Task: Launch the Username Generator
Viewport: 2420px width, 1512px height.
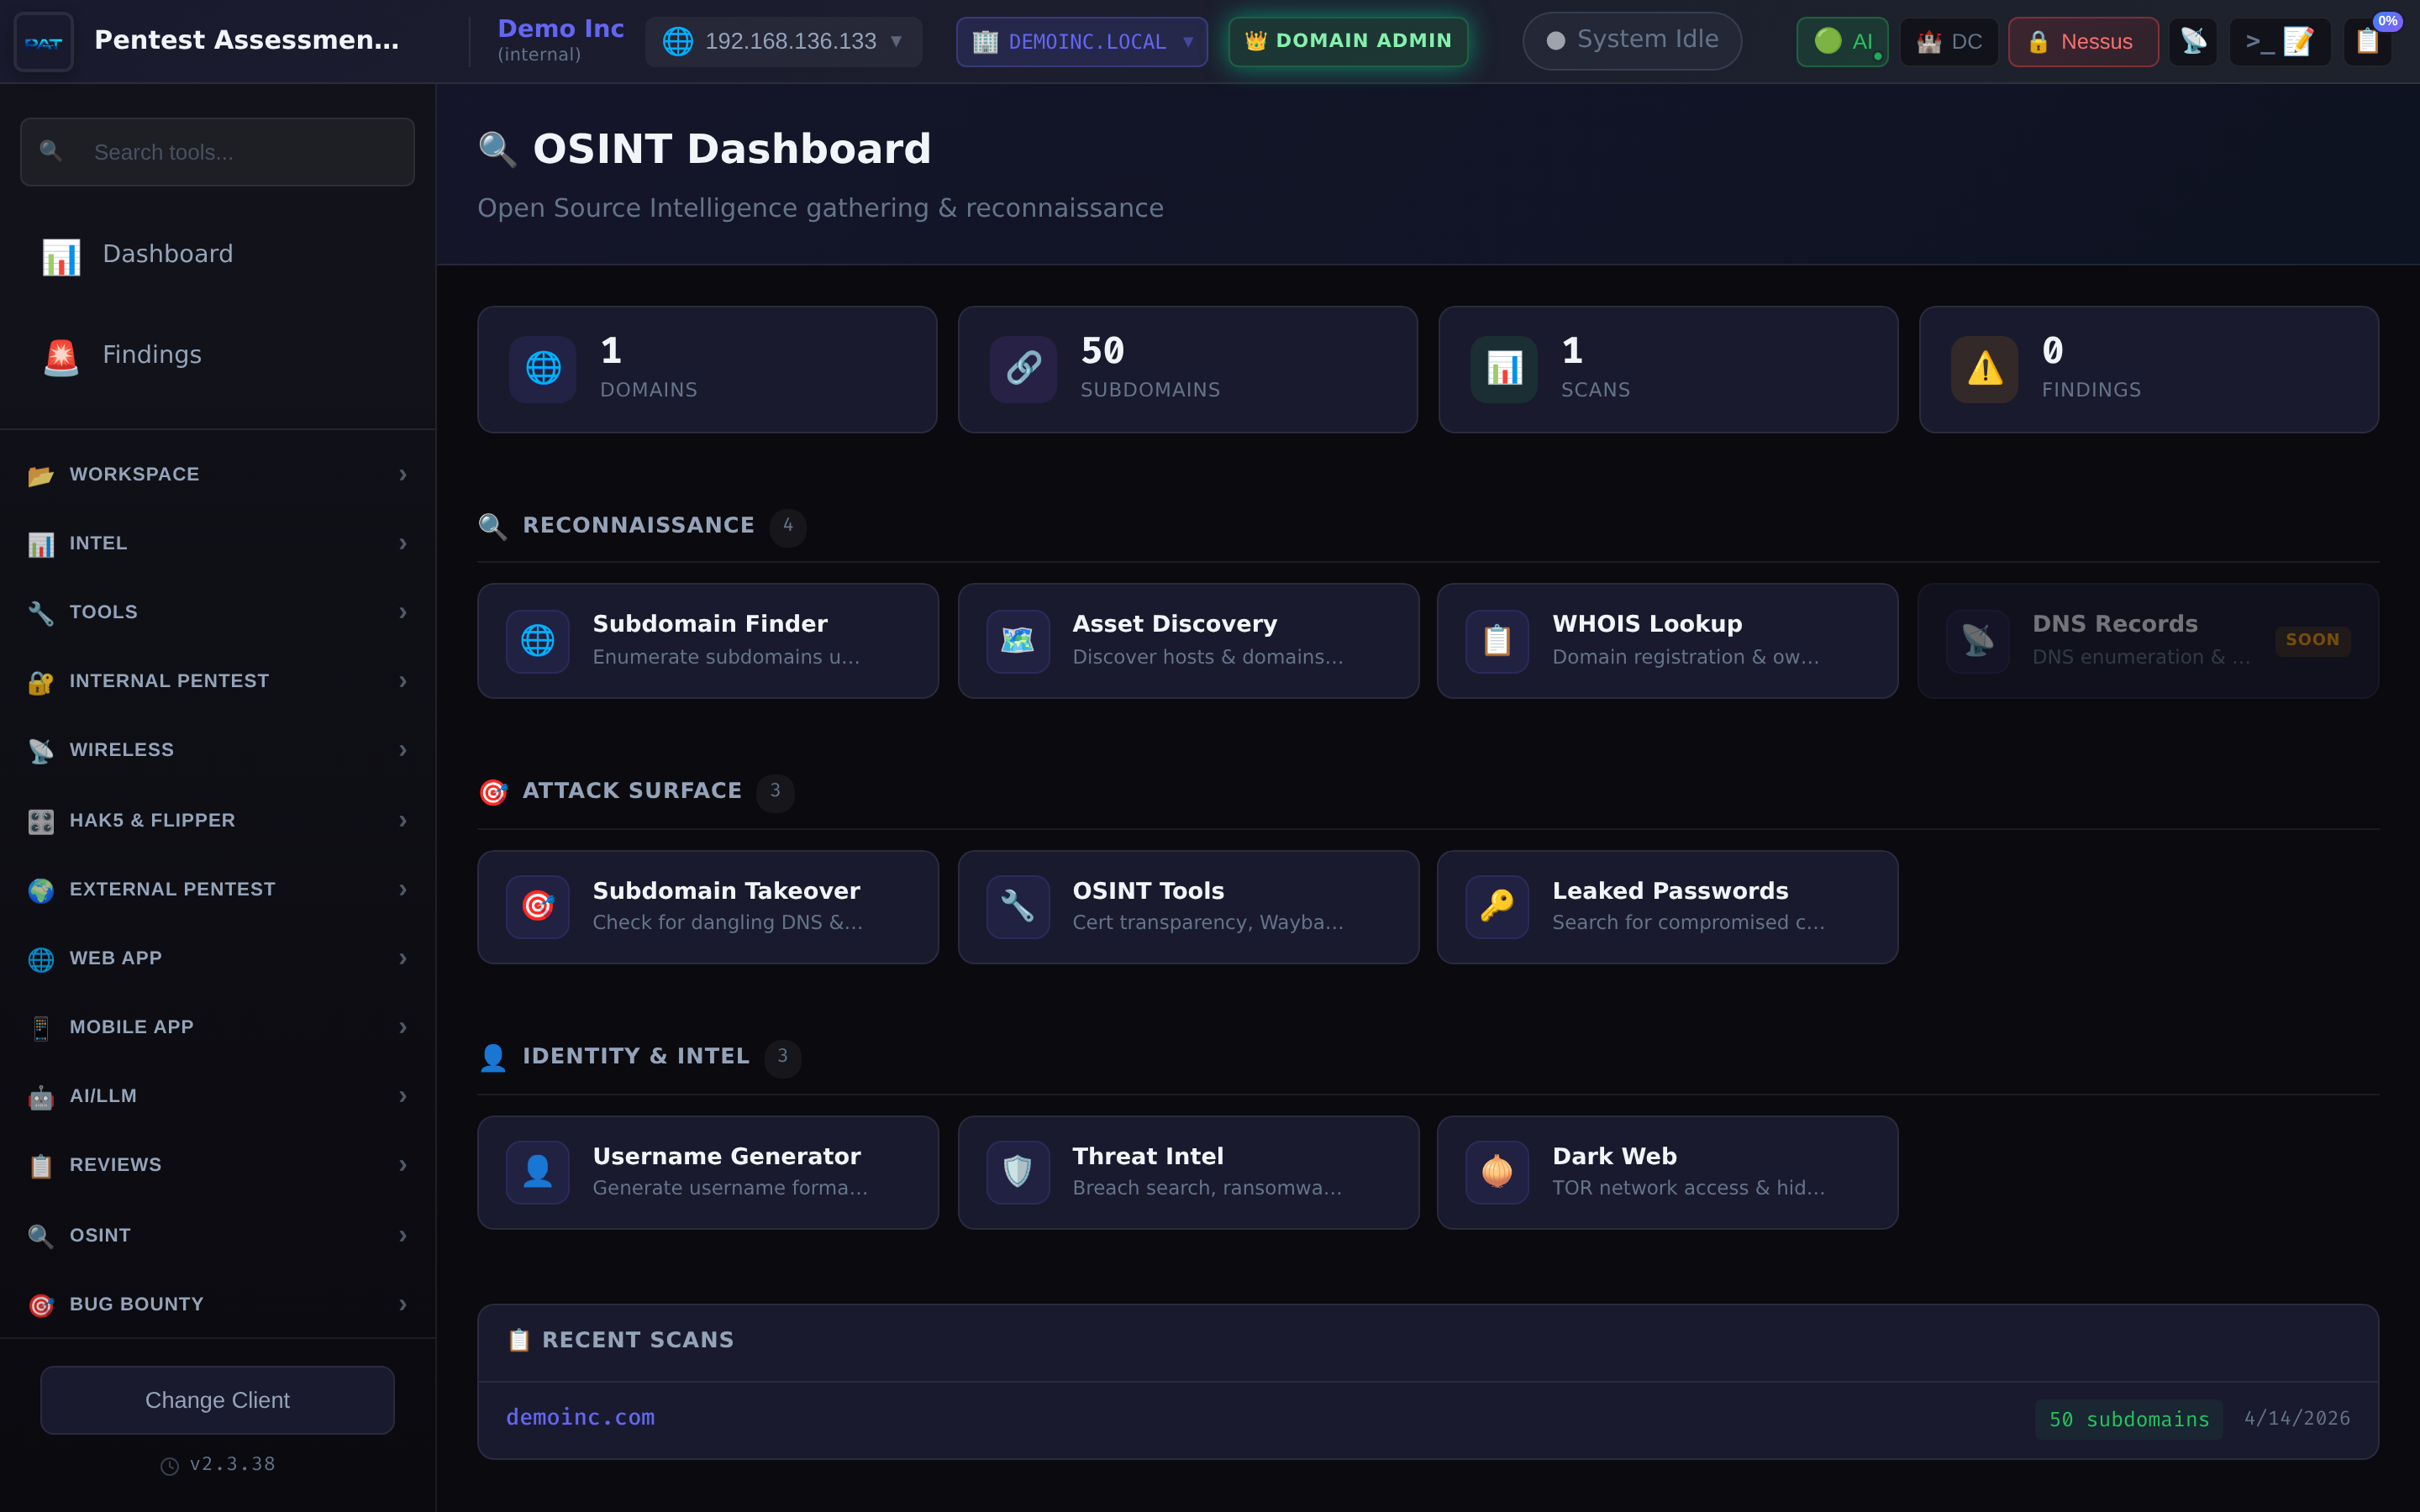Action: [x=707, y=1171]
